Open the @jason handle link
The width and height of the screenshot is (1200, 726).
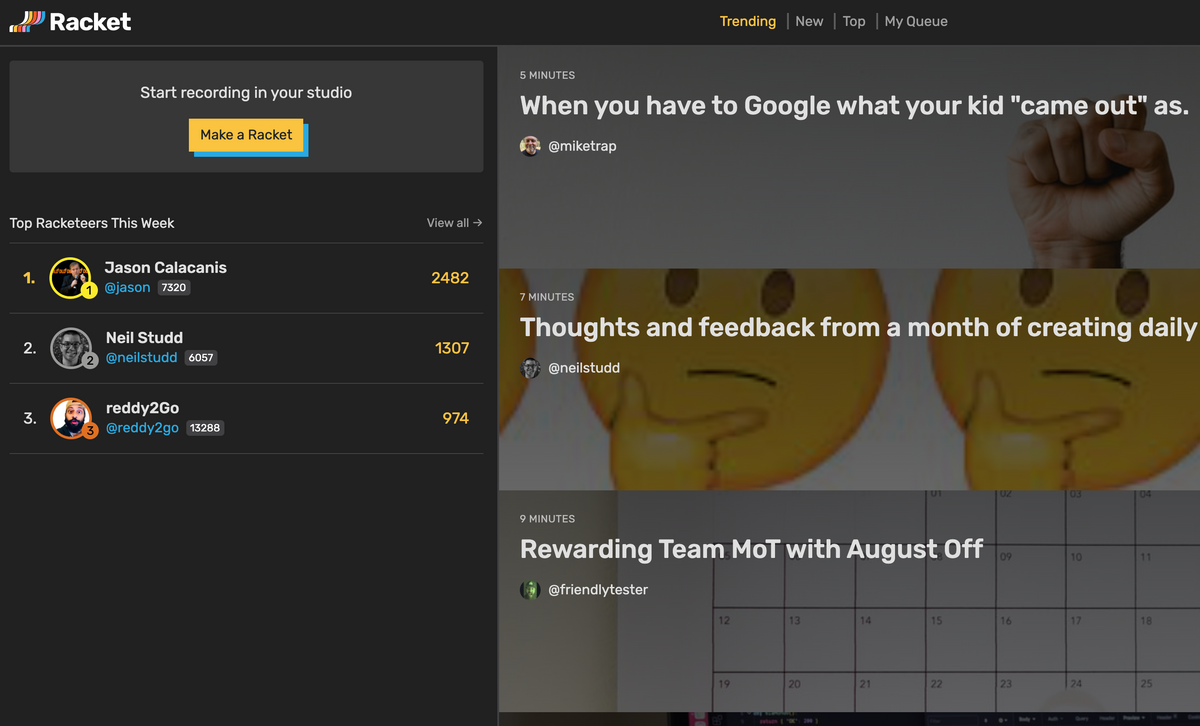[x=127, y=288]
